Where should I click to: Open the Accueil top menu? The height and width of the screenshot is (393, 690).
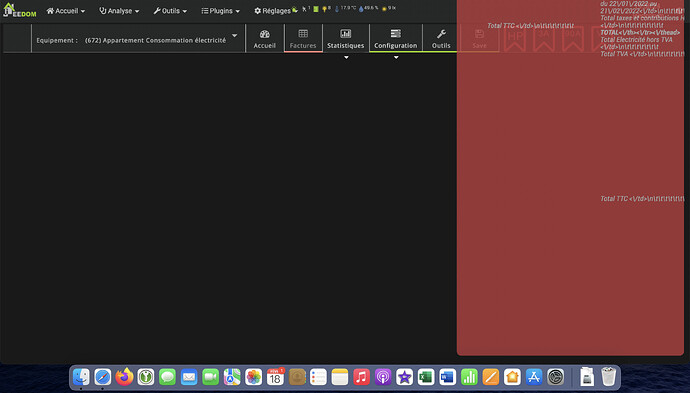66,11
